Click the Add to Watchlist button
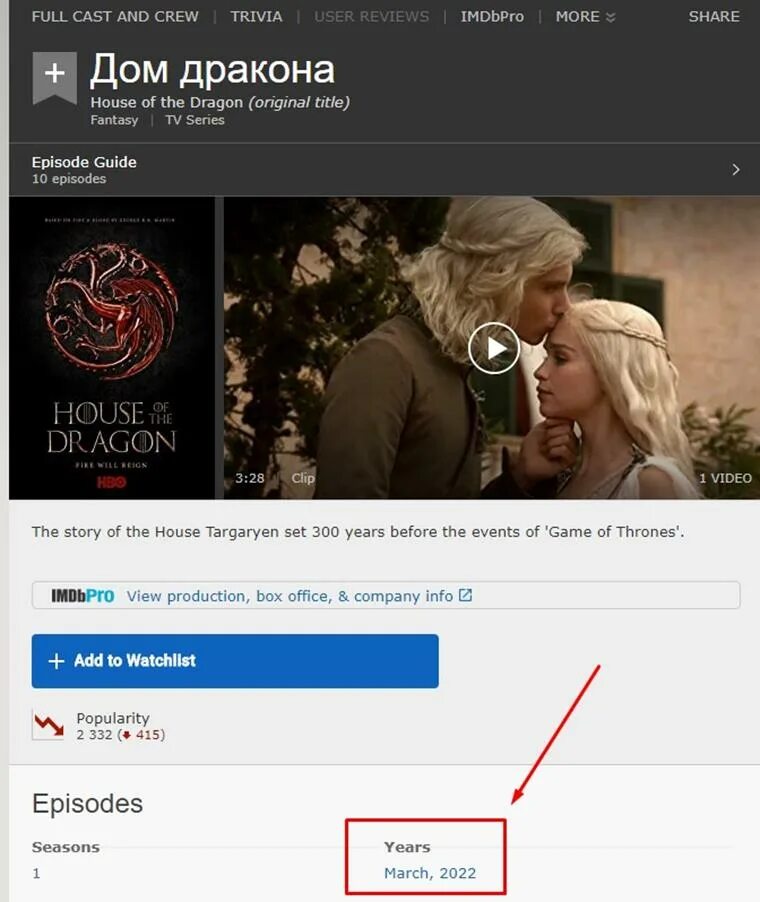 (235, 661)
